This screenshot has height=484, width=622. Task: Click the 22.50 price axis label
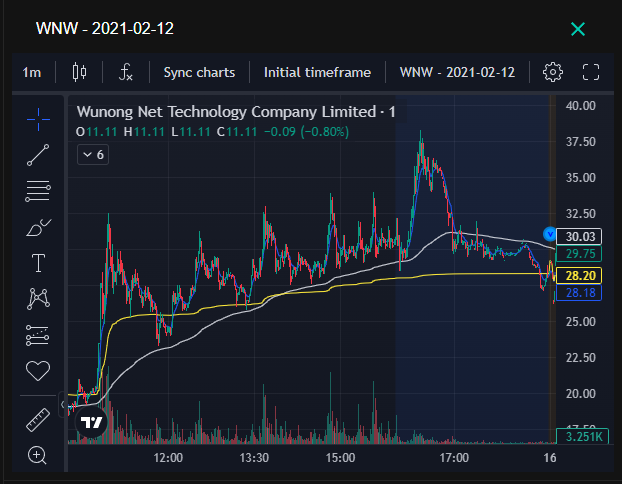pyautogui.click(x=581, y=357)
